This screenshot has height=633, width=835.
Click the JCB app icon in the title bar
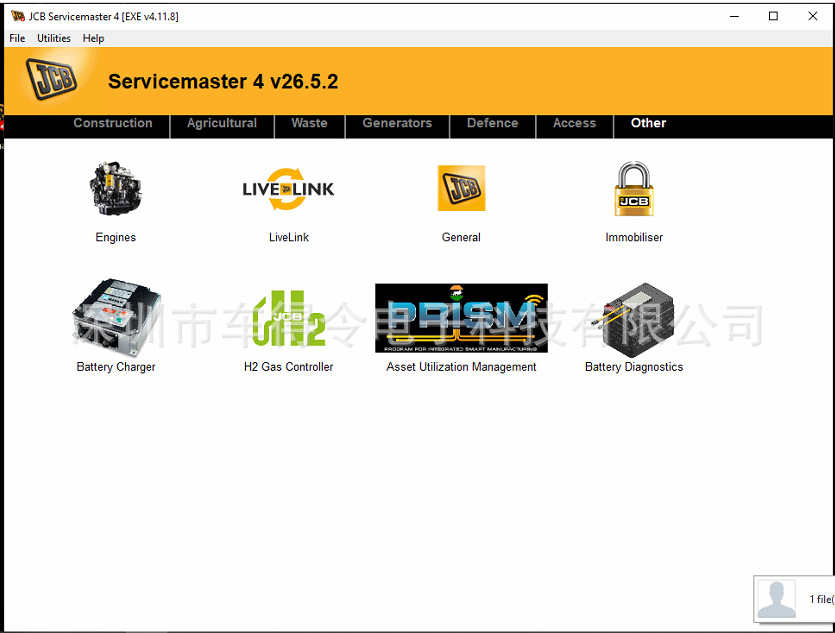[x=18, y=16]
